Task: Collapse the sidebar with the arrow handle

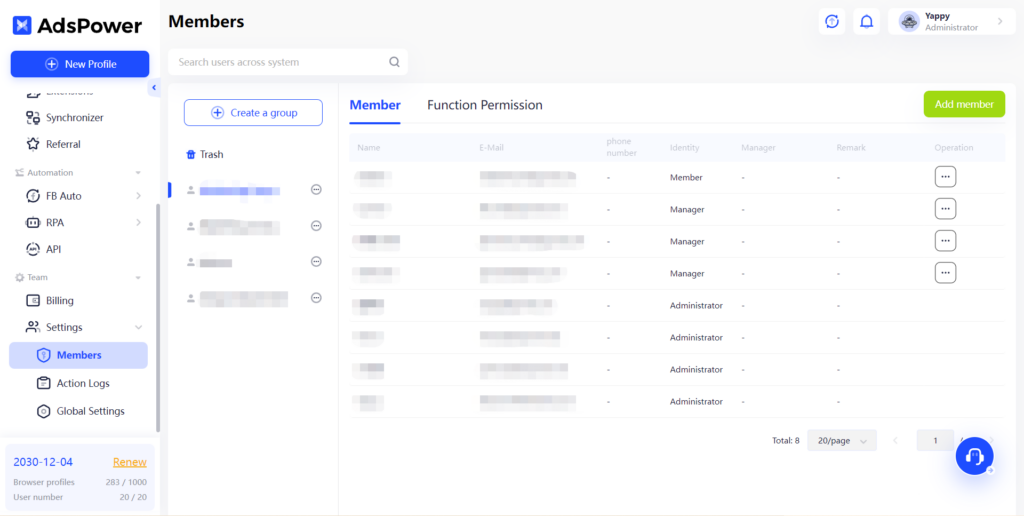Action: (x=154, y=87)
